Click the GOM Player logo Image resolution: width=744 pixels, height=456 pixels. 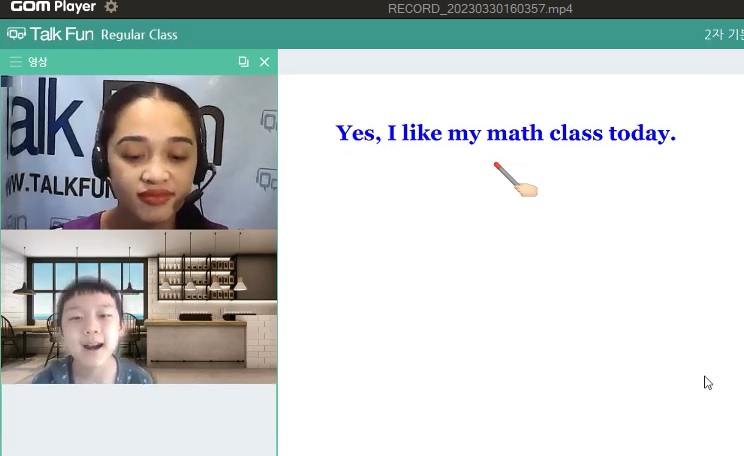pyautogui.click(x=52, y=7)
